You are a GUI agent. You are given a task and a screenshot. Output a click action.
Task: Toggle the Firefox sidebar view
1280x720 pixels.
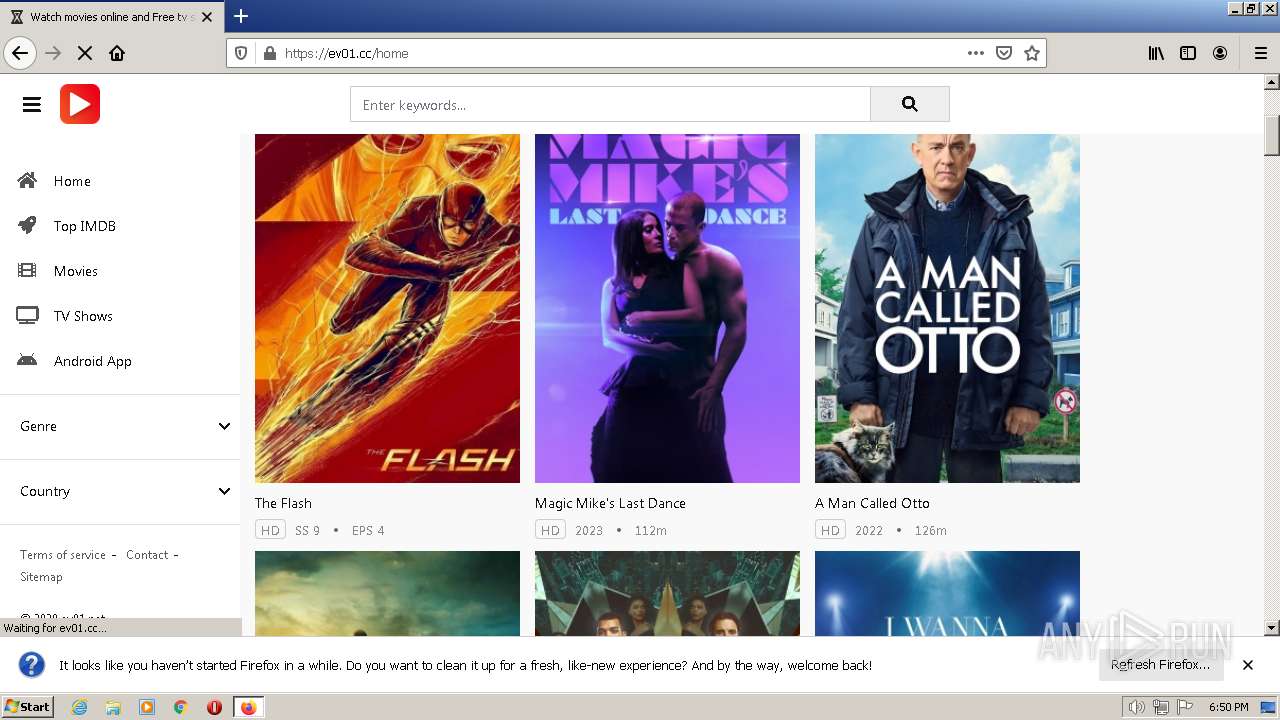click(1188, 53)
